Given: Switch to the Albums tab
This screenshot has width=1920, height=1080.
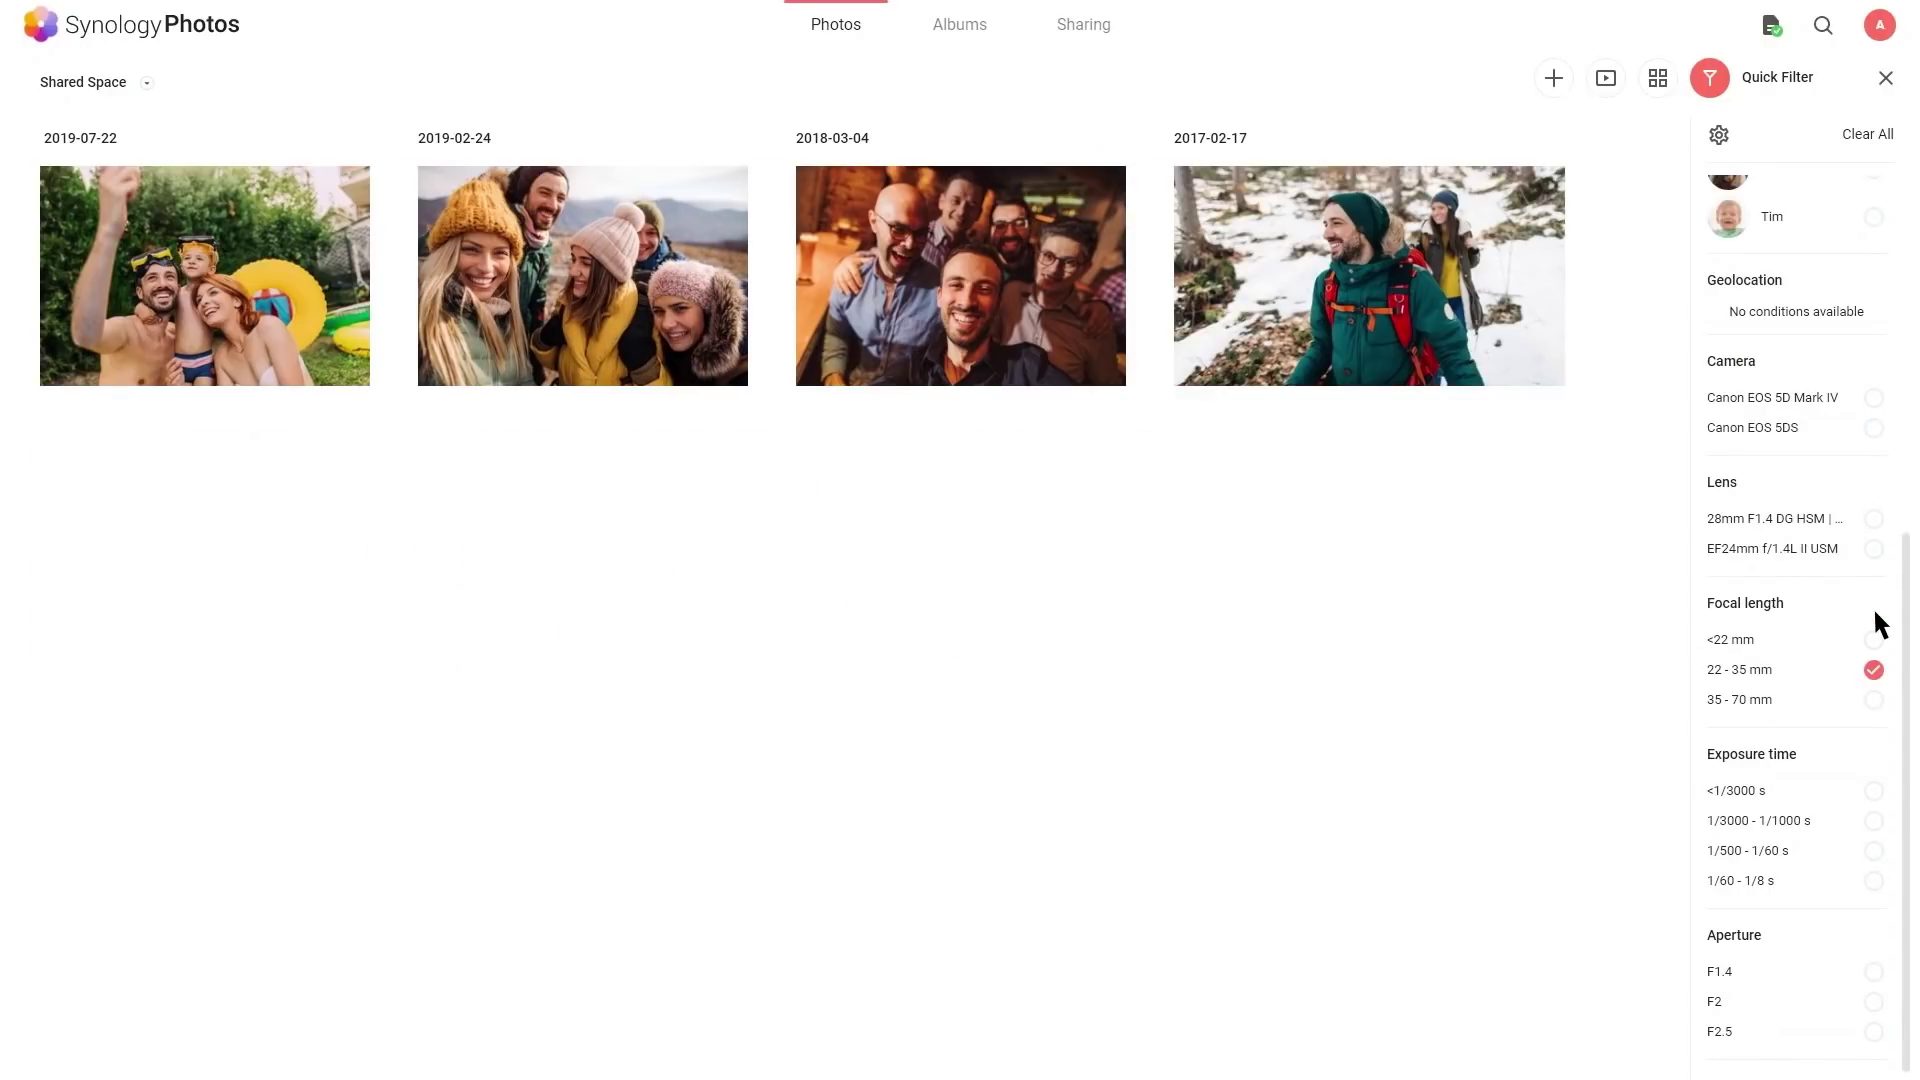Looking at the screenshot, I should (x=960, y=25).
